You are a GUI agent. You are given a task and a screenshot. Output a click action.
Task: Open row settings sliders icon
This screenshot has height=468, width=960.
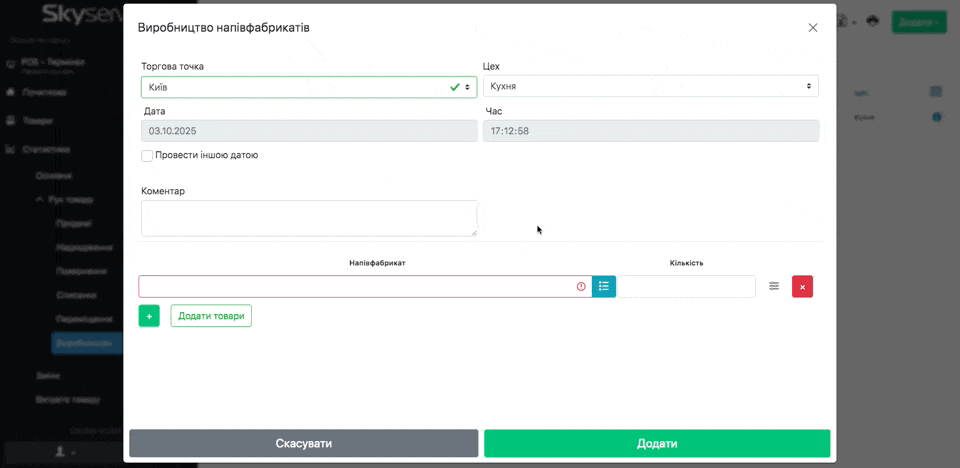774,286
